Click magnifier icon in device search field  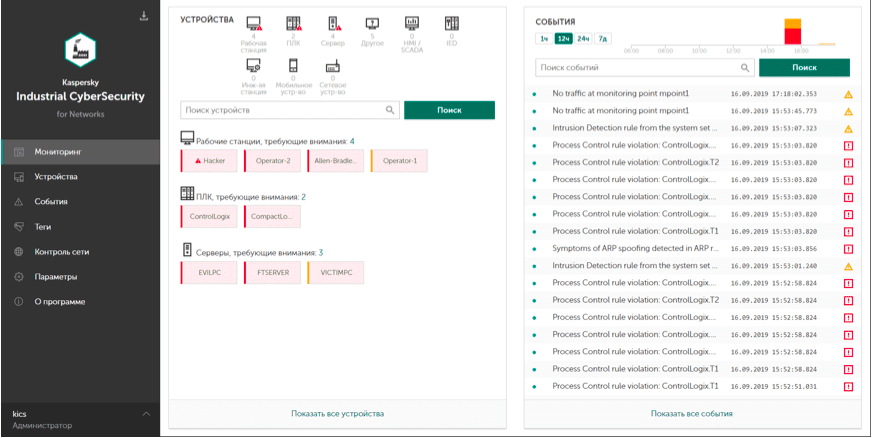tap(390, 110)
